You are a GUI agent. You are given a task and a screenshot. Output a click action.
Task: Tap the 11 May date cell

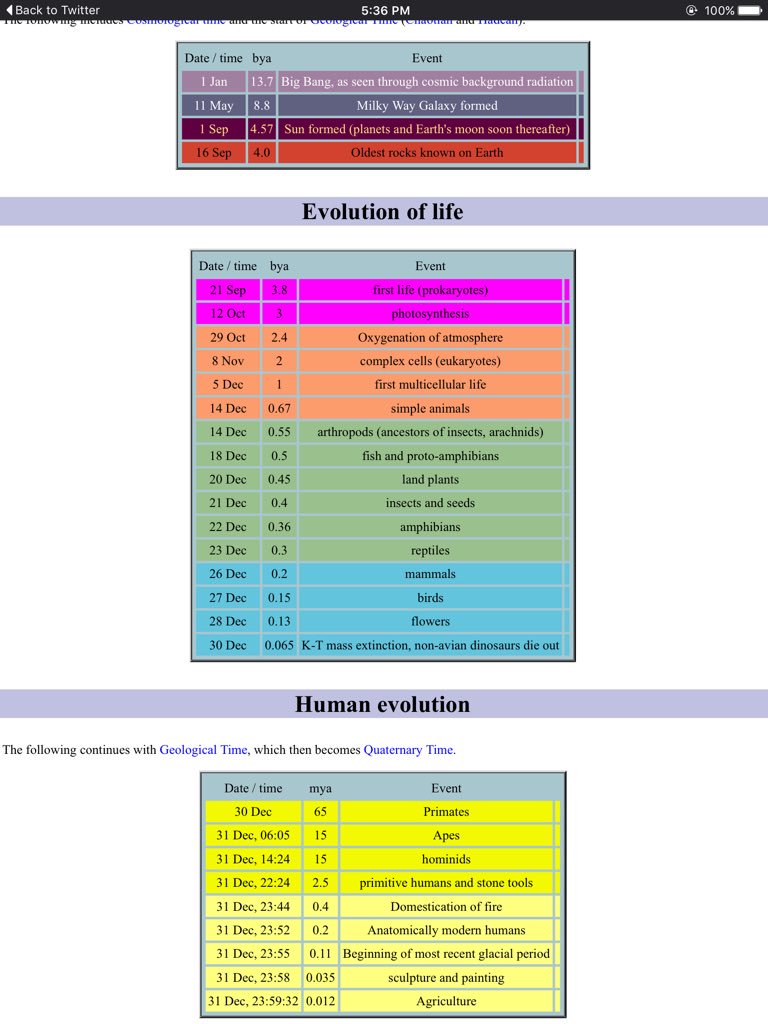pos(214,105)
